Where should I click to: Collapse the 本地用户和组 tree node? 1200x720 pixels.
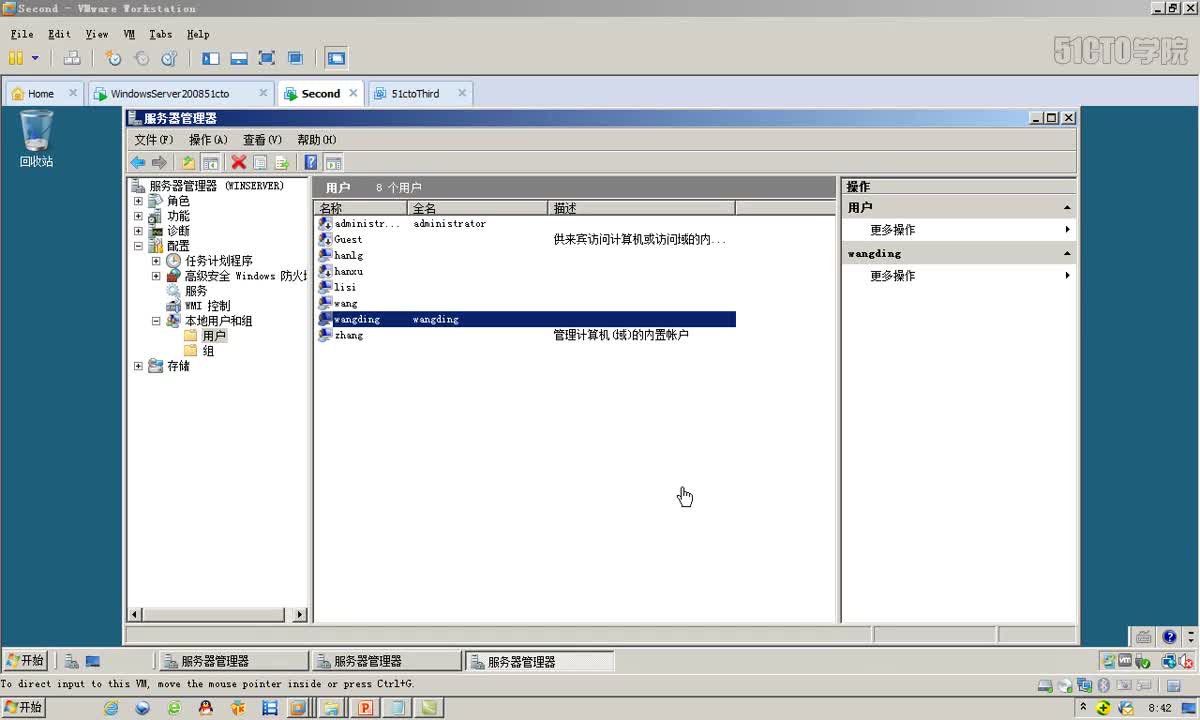(156, 321)
